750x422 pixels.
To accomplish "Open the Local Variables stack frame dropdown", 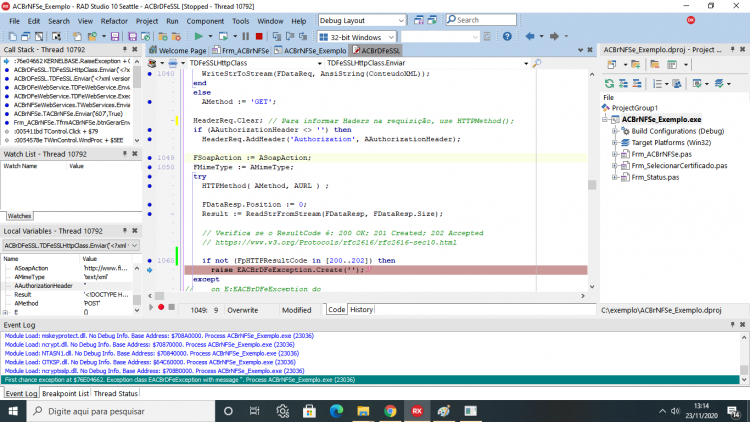I will tap(134, 245).
